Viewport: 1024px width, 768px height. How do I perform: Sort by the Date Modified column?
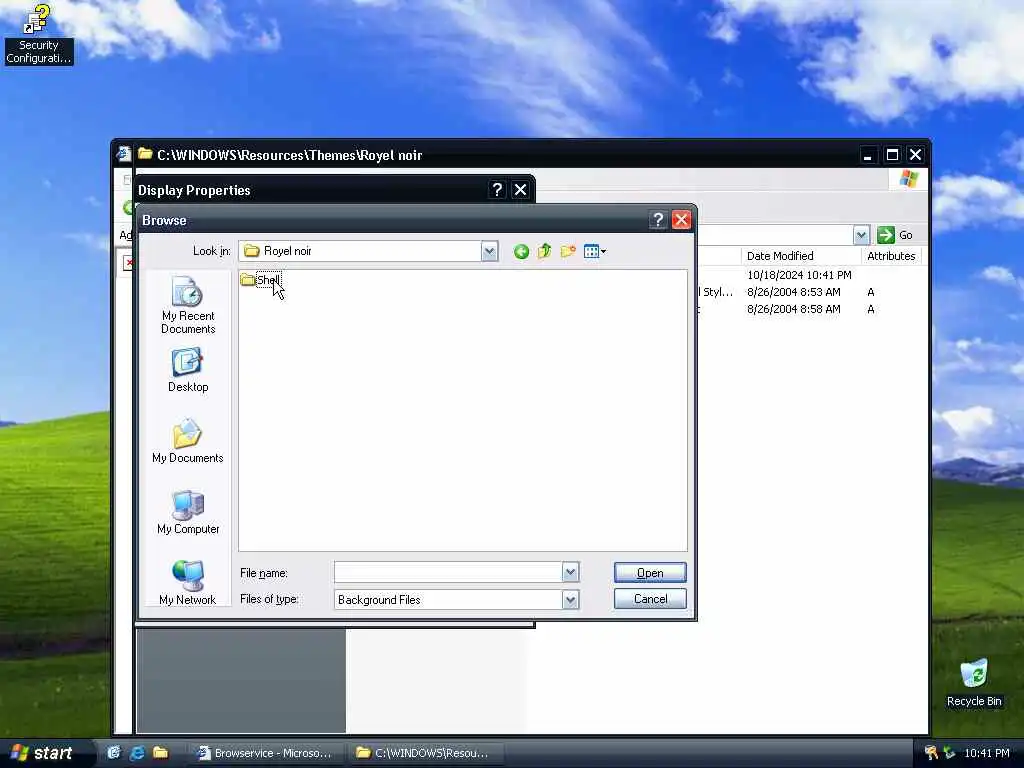pyautogui.click(x=801, y=256)
